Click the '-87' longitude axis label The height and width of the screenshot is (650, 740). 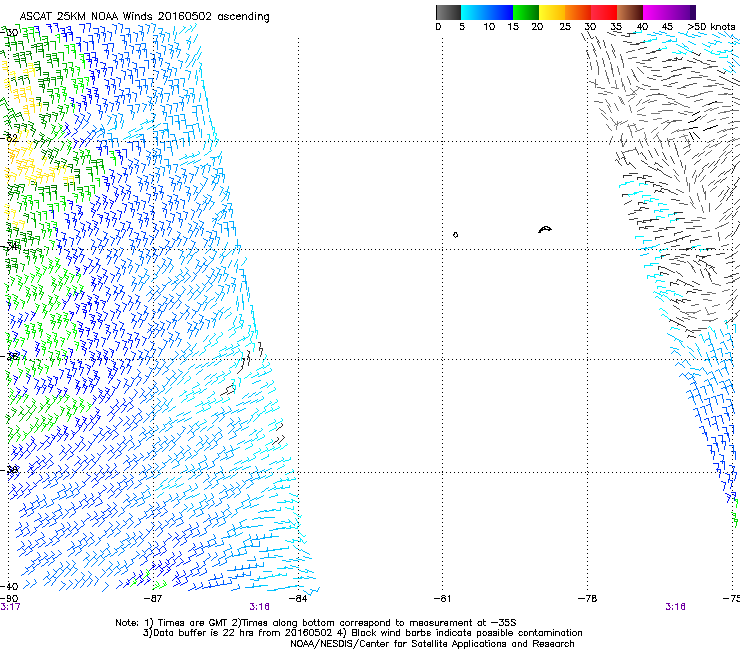coord(153,599)
